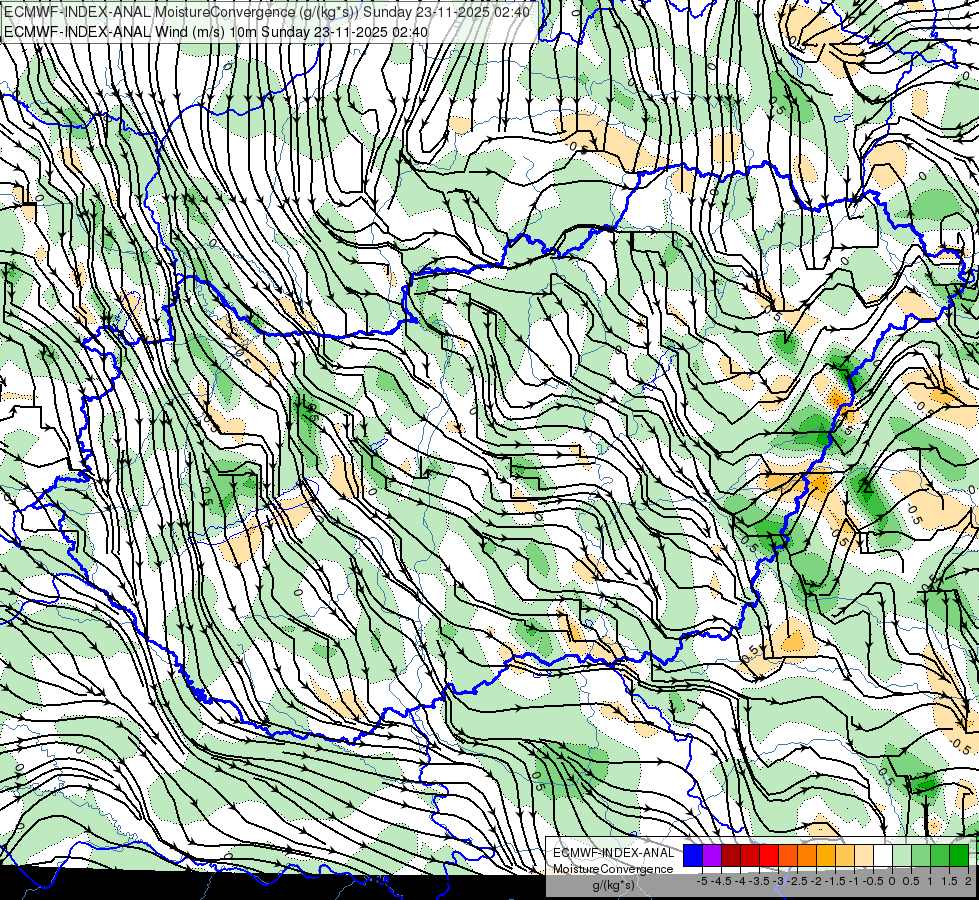
Task: Click the '-2.5' legend tick label
Action: tap(797, 881)
